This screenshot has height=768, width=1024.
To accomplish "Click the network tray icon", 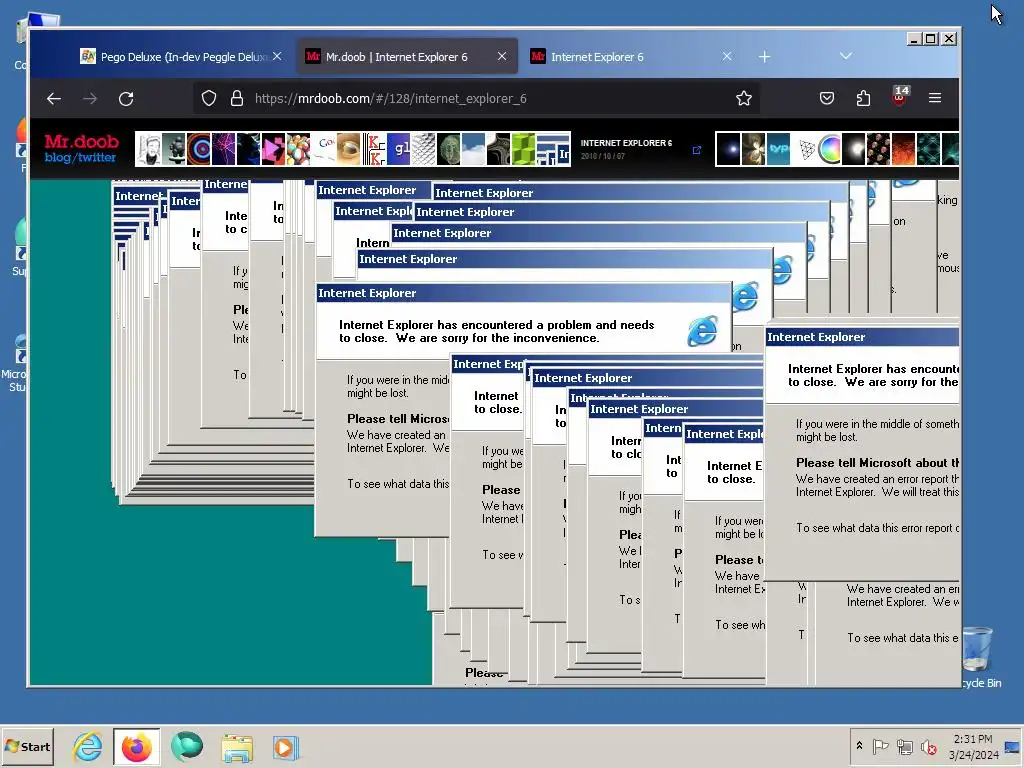I will [904, 746].
